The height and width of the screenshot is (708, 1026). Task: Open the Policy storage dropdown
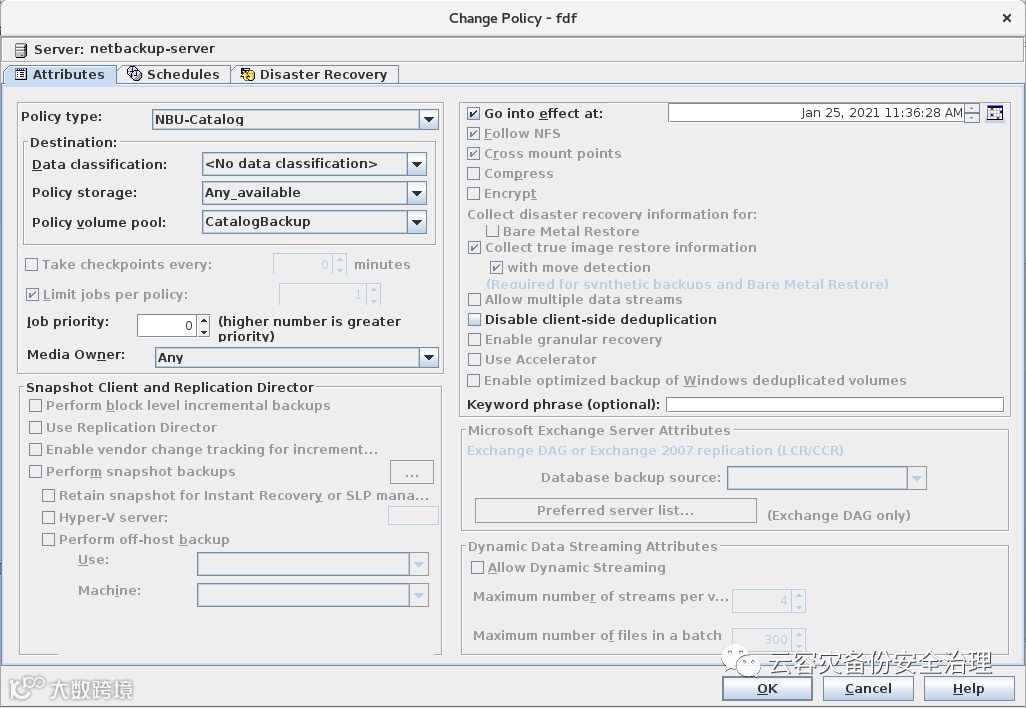(417, 192)
